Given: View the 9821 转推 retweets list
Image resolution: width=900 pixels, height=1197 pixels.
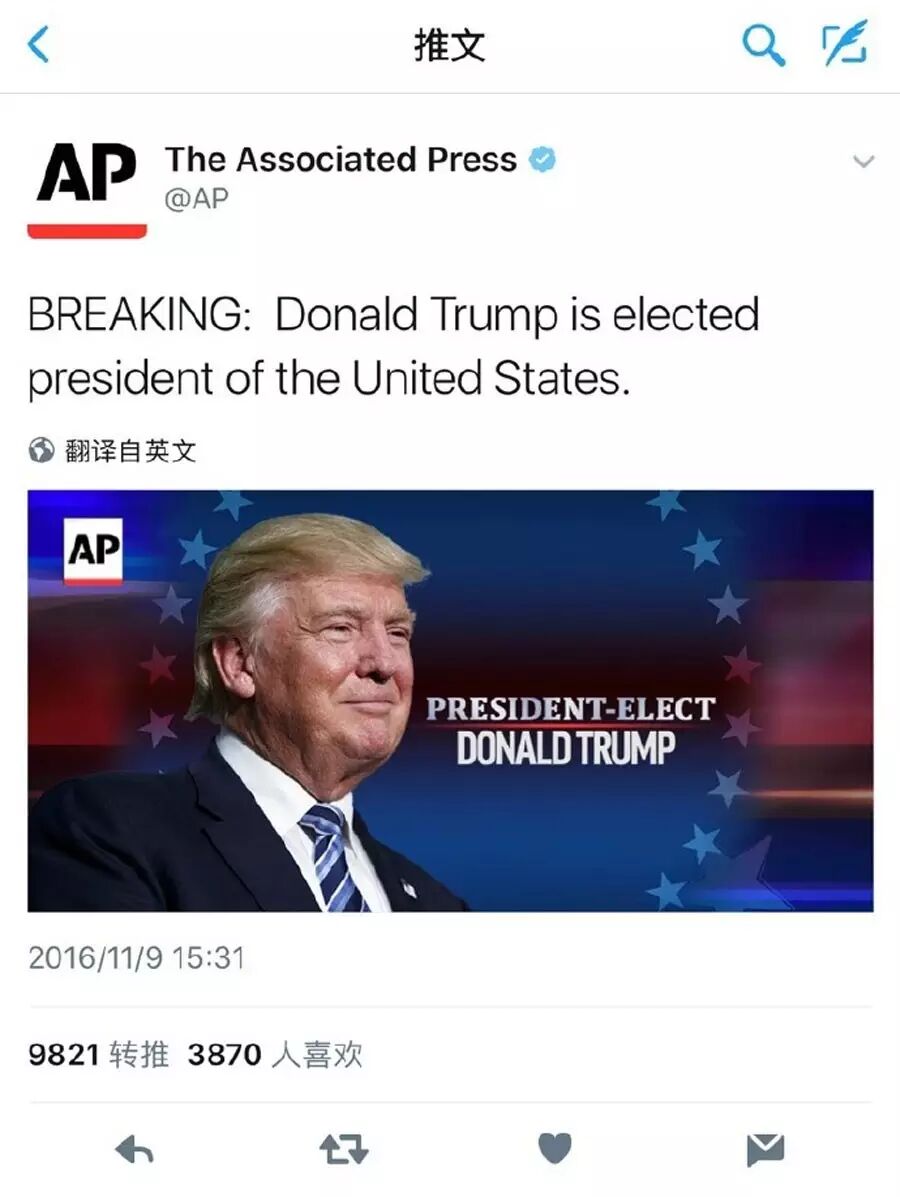Looking at the screenshot, I should pos(98,1055).
